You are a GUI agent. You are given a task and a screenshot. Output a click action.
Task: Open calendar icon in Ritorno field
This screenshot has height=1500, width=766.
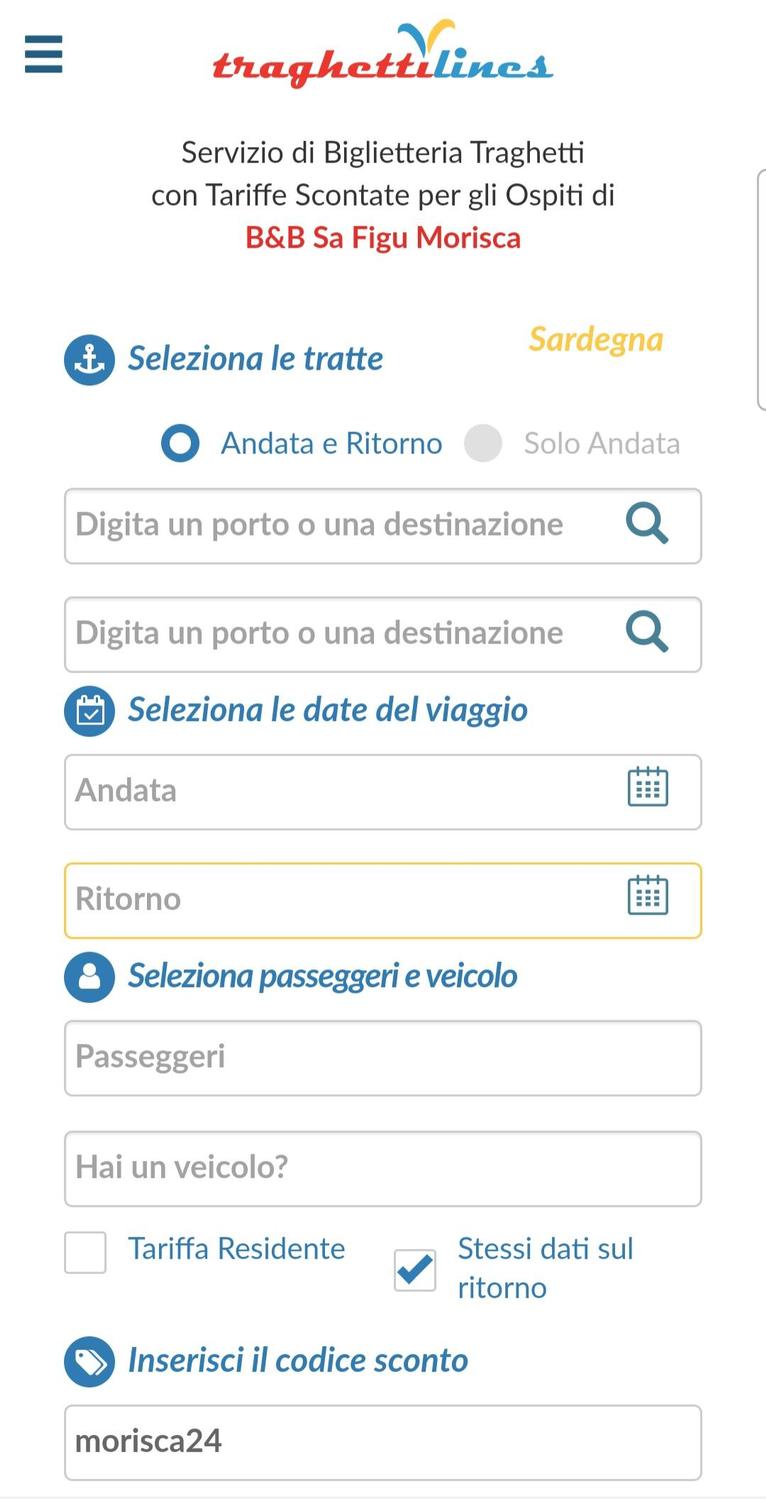pos(648,895)
